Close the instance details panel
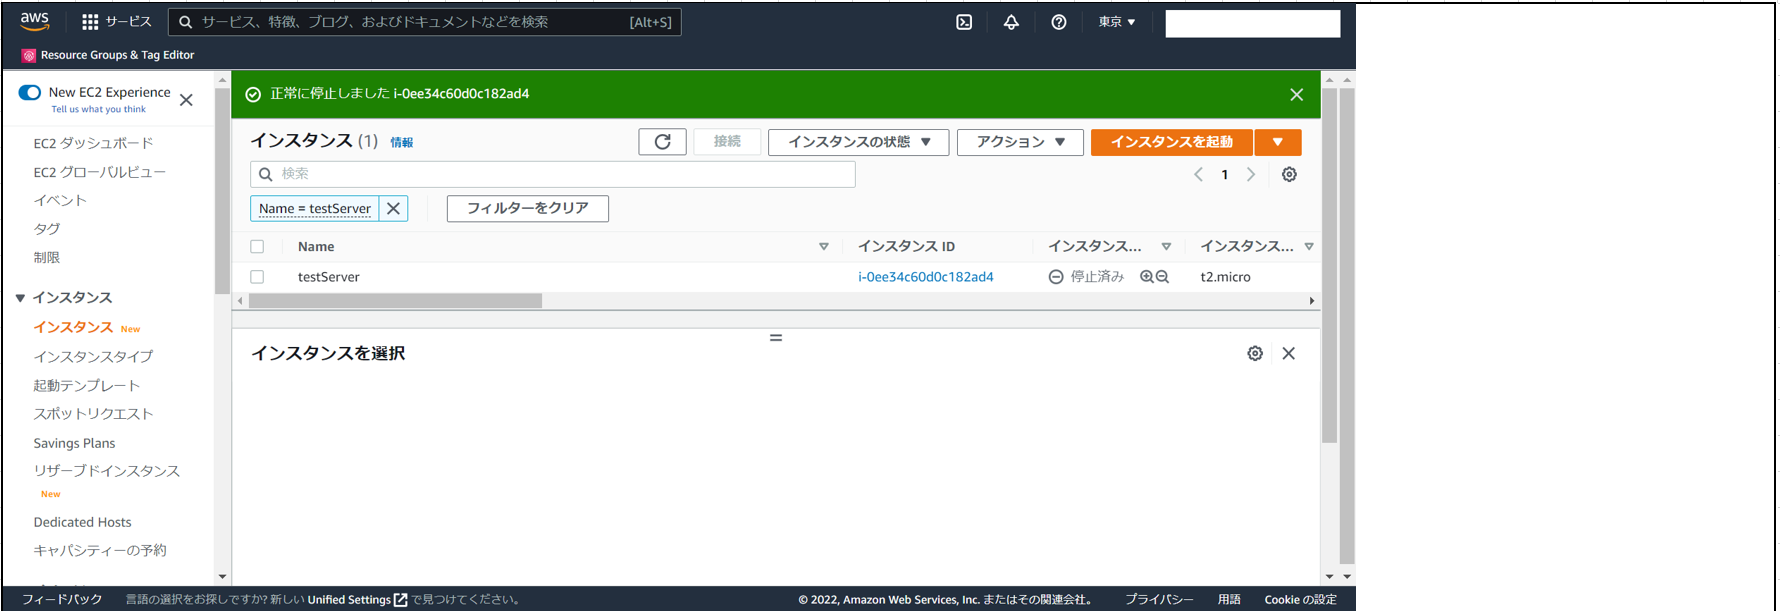Image resolution: width=1780 pixels, height=611 pixels. tap(1288, 353)
